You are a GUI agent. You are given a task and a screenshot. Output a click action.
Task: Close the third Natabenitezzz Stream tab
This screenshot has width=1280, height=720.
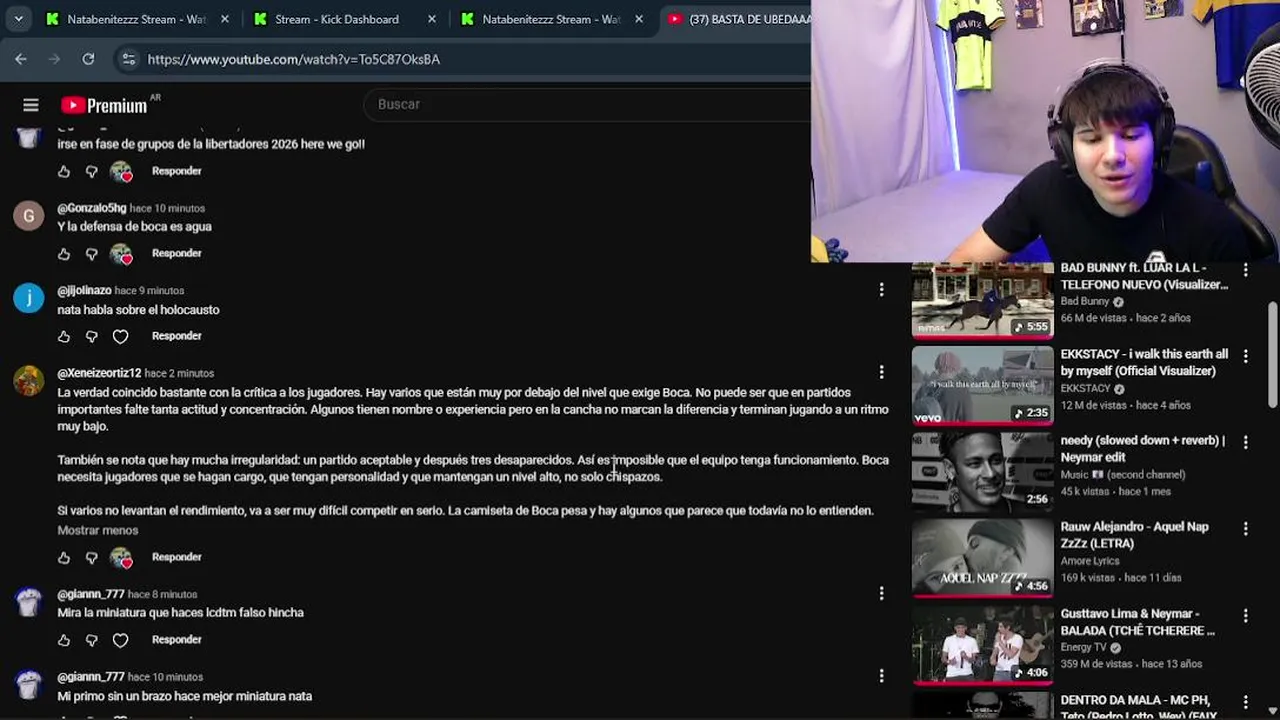640,19
